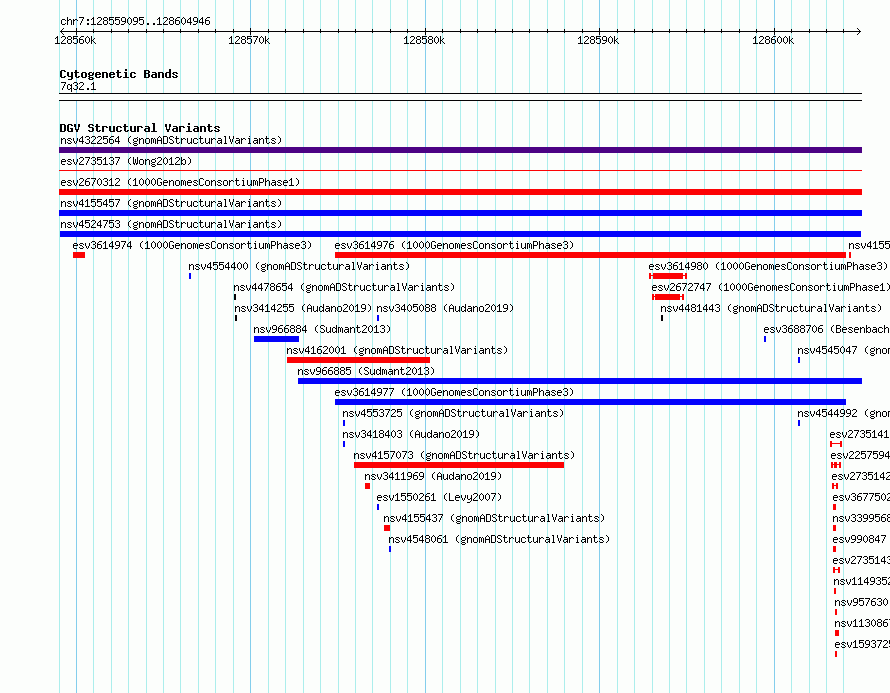Open the nsv4157073 variant label

click(464, 455)
